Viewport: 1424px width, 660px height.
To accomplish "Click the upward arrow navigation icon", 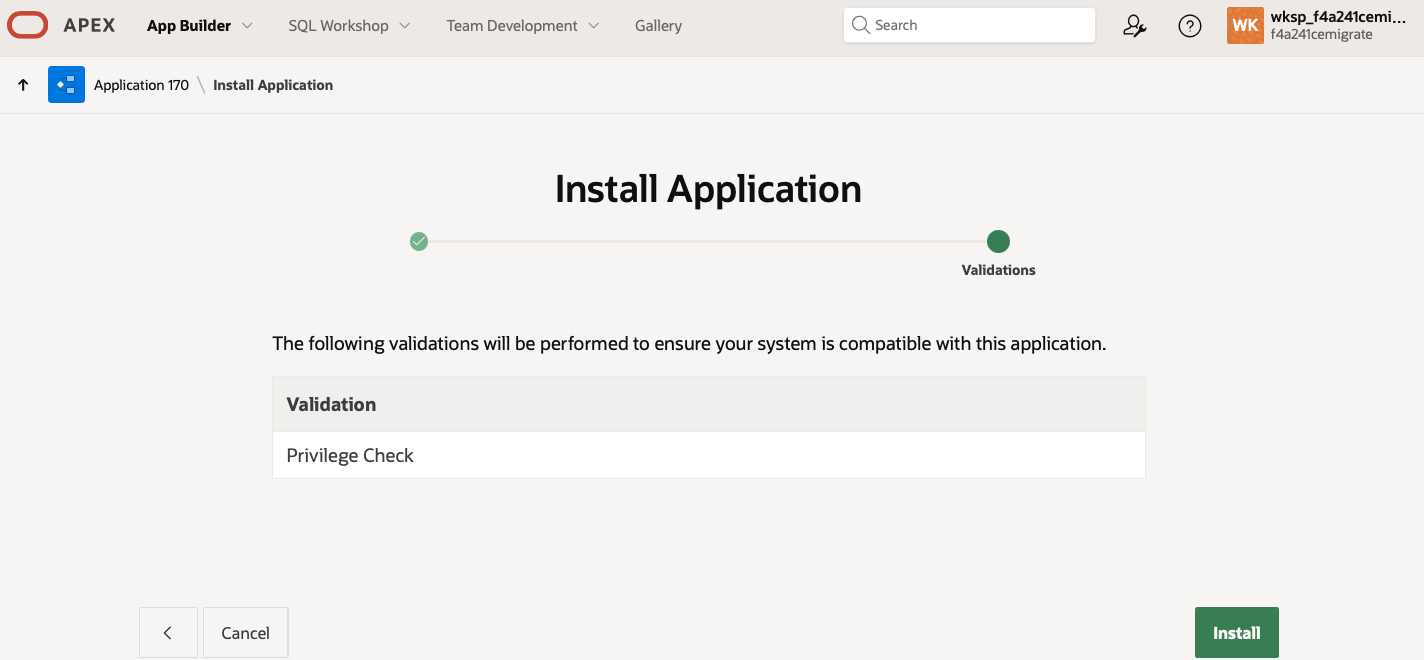I will (22, 84).
